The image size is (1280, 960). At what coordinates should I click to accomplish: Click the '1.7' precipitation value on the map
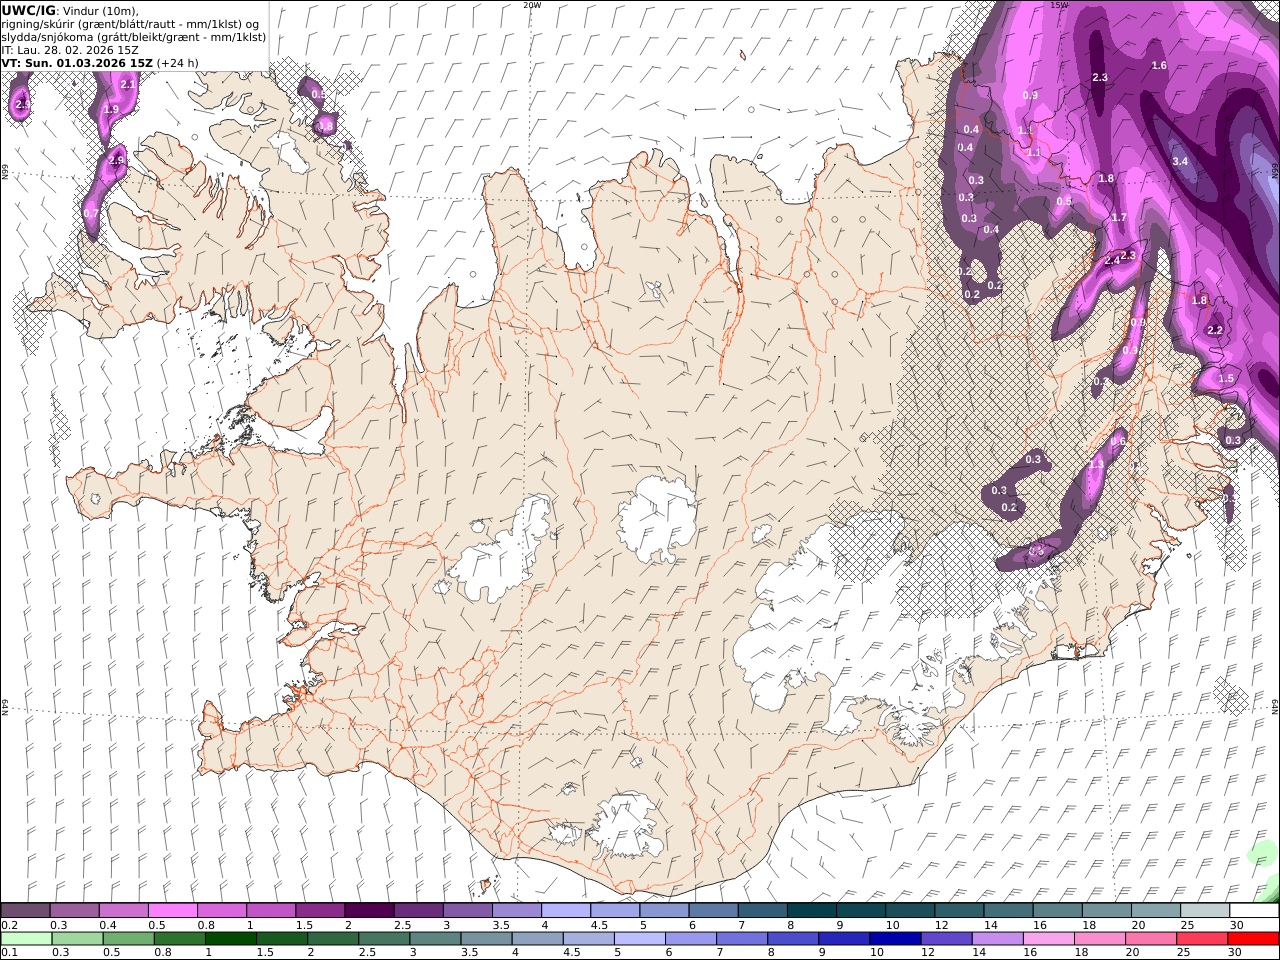pyautogui.click(x=1119, y=217)
